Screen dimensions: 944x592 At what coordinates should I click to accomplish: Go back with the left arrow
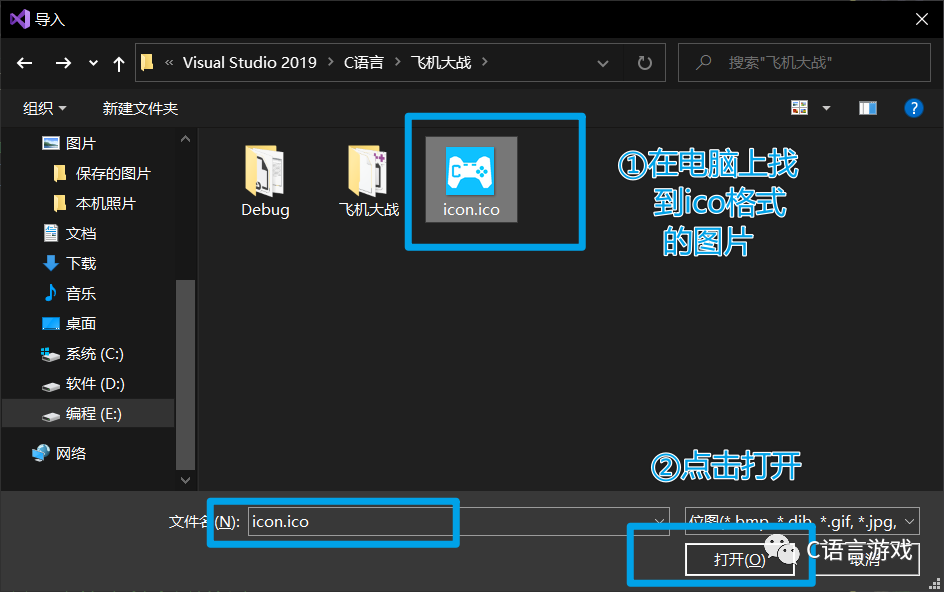pyautogui.click(x=25, y=63)
